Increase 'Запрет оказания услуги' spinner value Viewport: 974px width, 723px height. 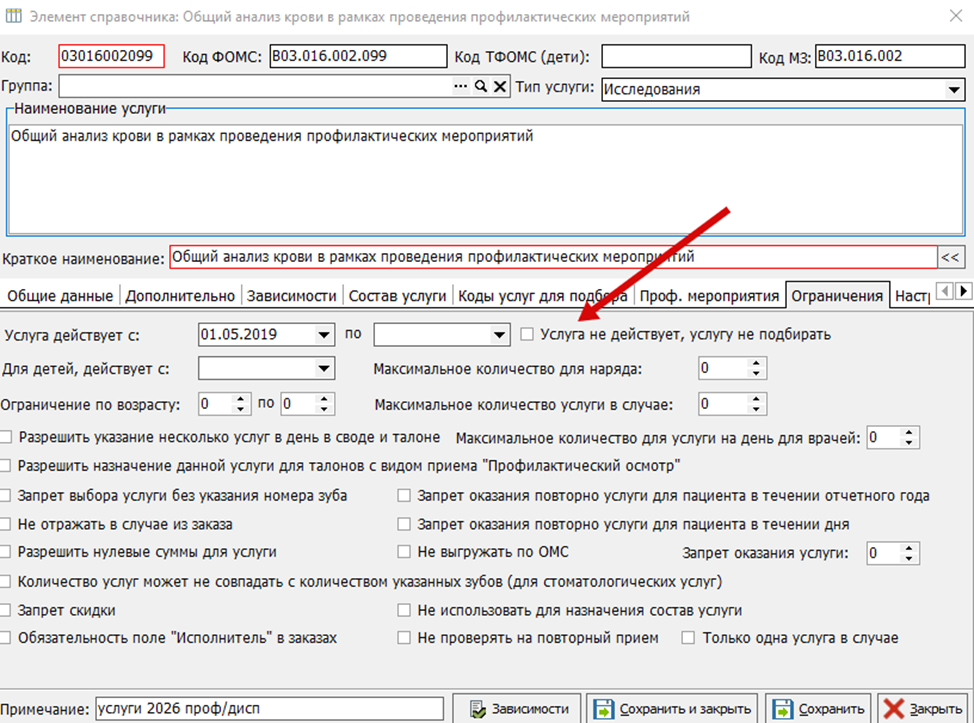(x=909, y=548)
